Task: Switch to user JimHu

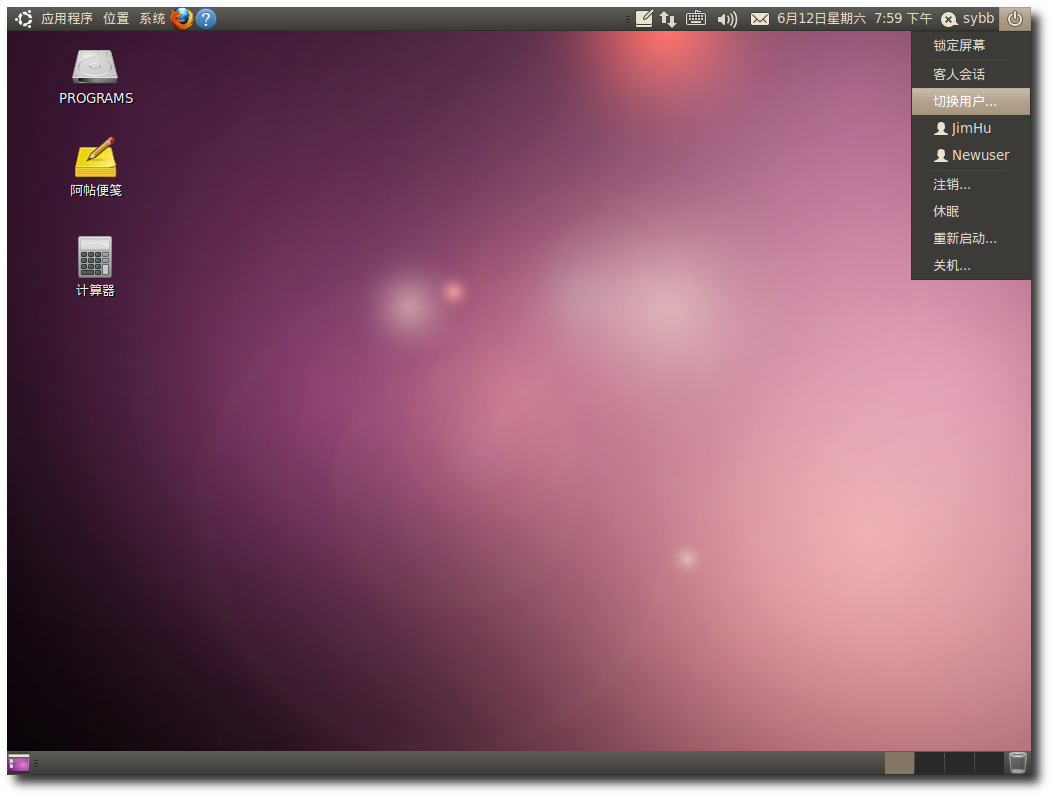Action: pos(971,128)
